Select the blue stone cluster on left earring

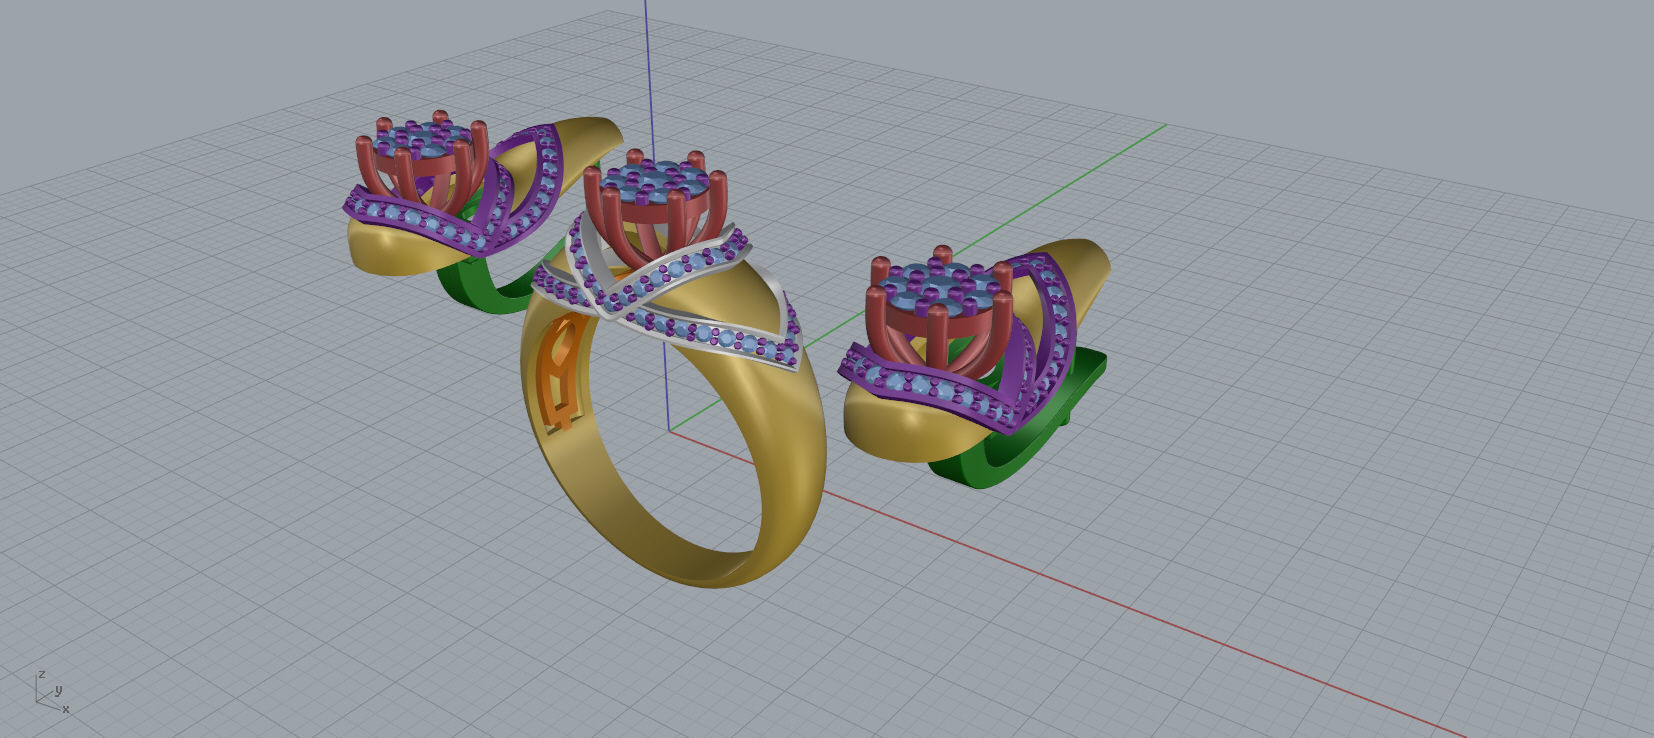[430, 140]
